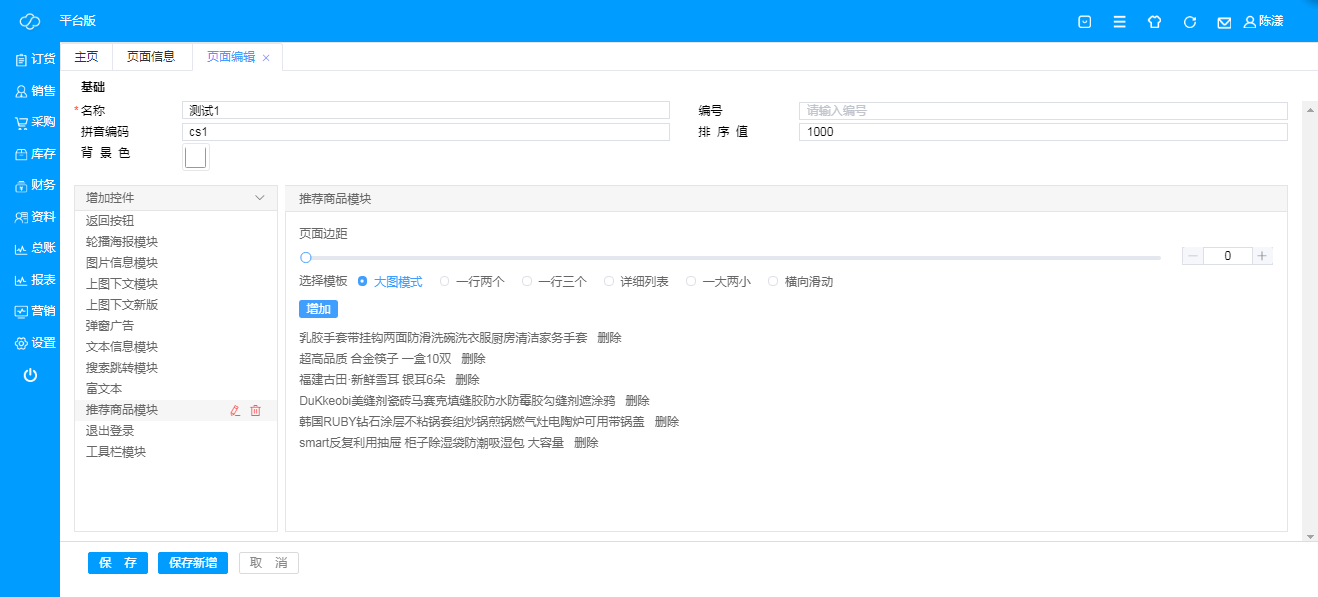Open user menu 陈漾 in header
Image resolution: width=1318 pixels, height=597 pixels.
point(1263,22)
